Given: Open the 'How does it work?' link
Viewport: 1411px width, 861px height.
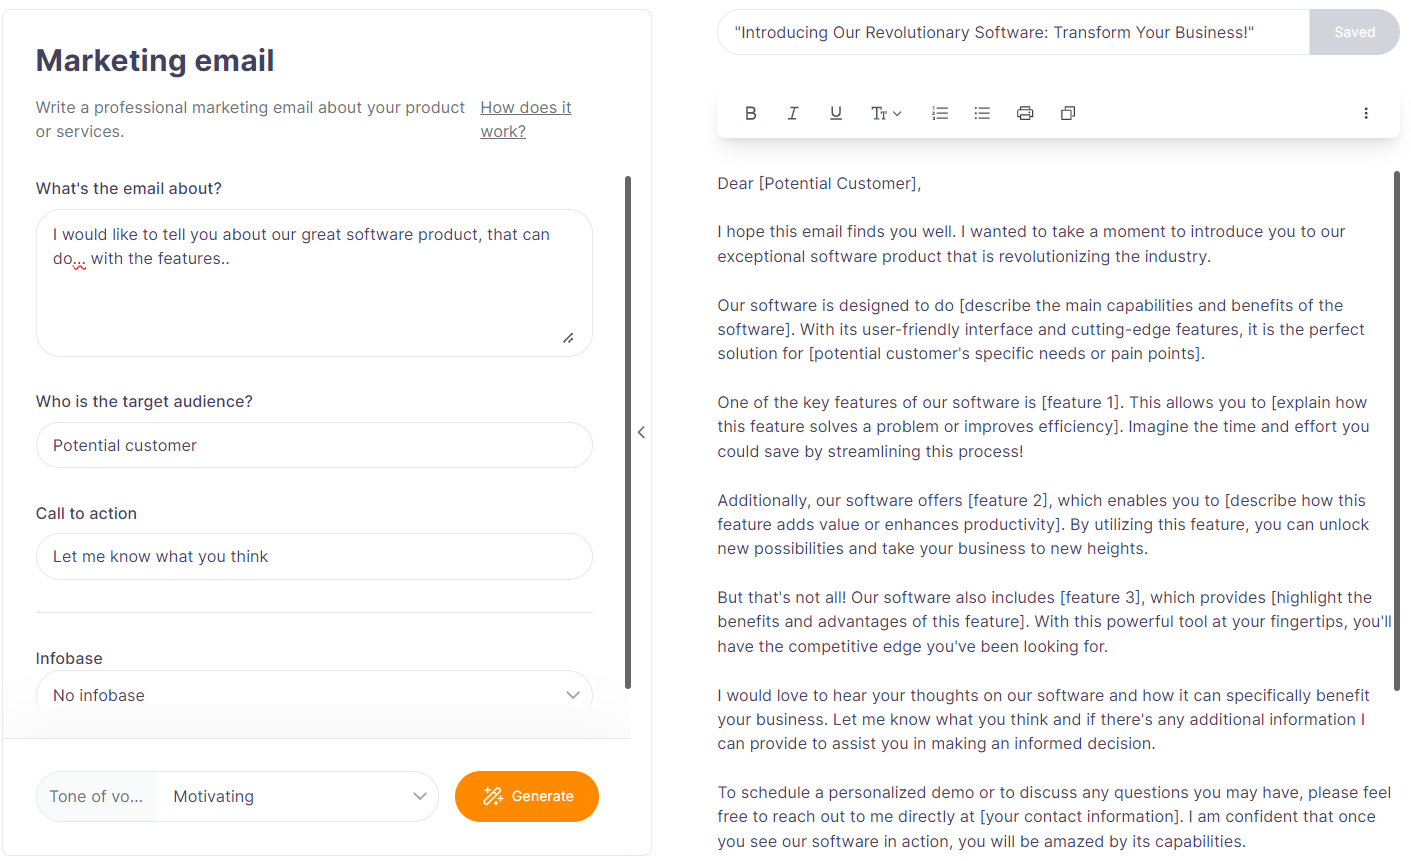Looking at the screenshot, I should tap(525, 118).
